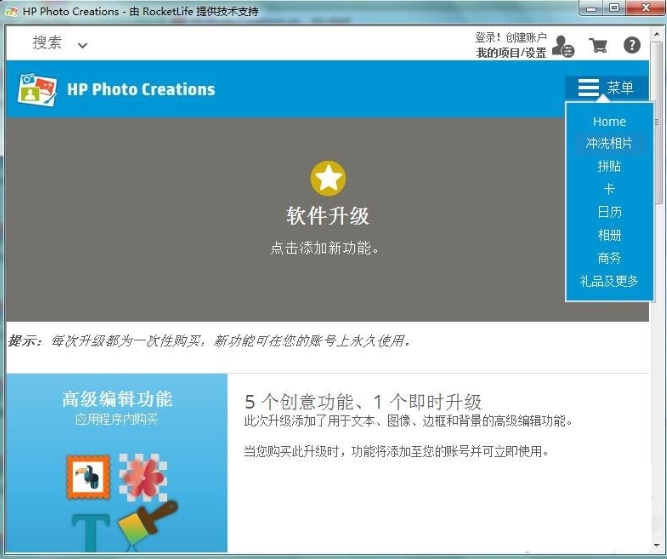The height and width of the screenshot is (559, 667).
Task: Click scrollbar up arrow
Action: point(657,33)
